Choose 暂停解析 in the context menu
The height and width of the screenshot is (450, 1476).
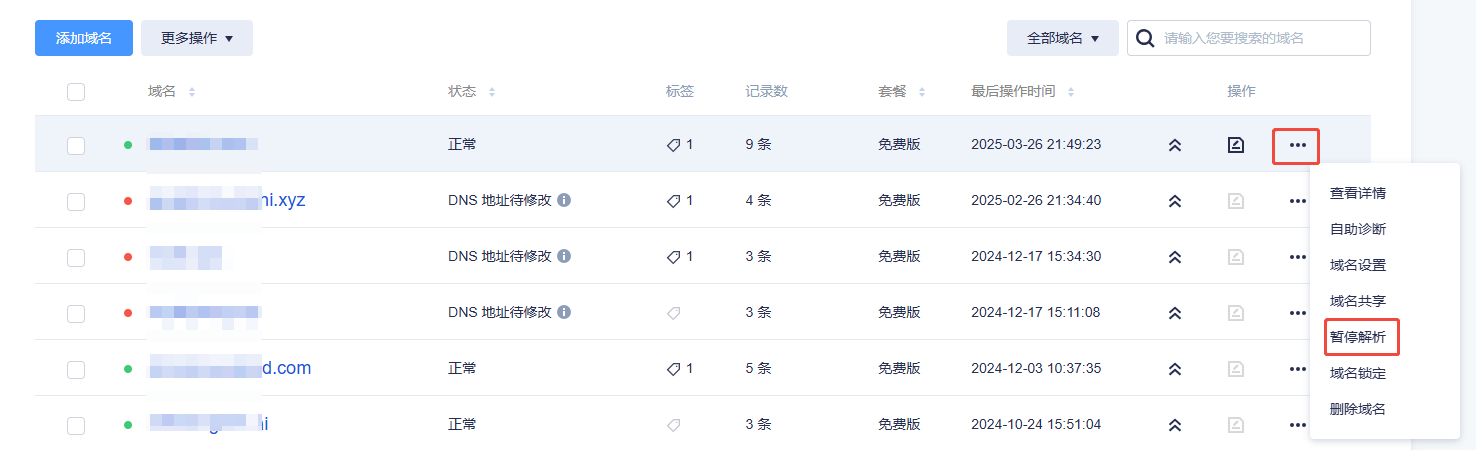pyautogui.click(x=1358, y=337)
